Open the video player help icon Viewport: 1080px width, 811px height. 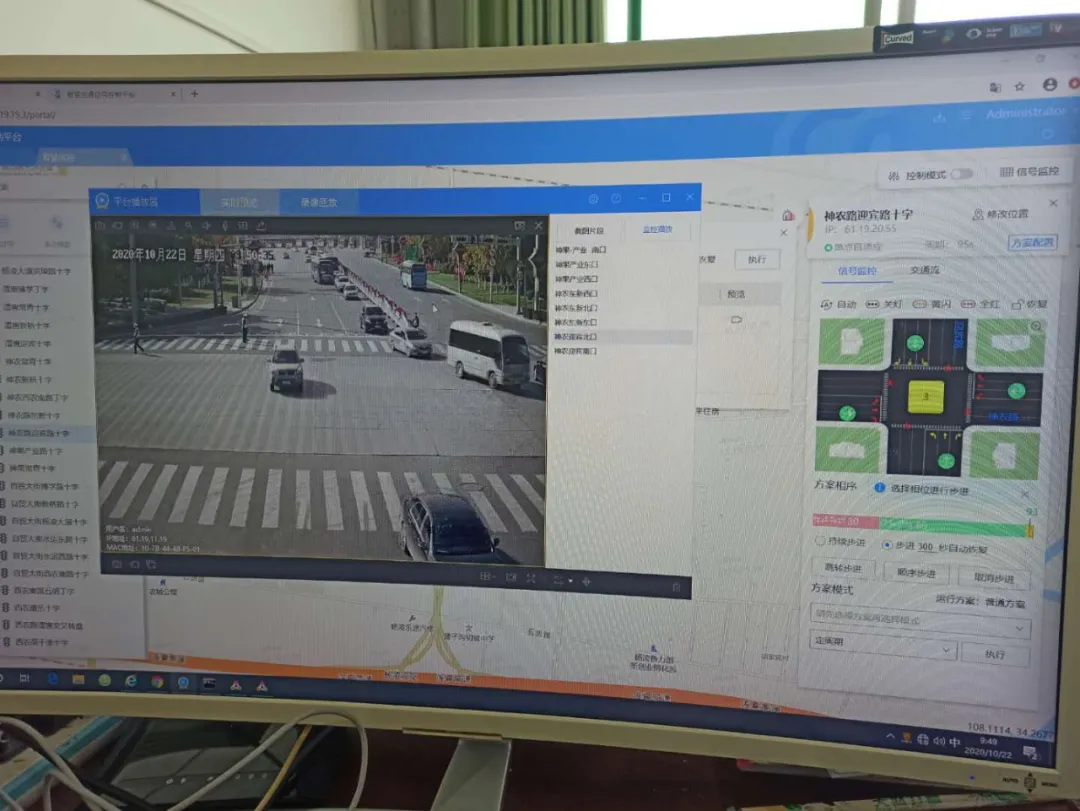tap(616, 198)
